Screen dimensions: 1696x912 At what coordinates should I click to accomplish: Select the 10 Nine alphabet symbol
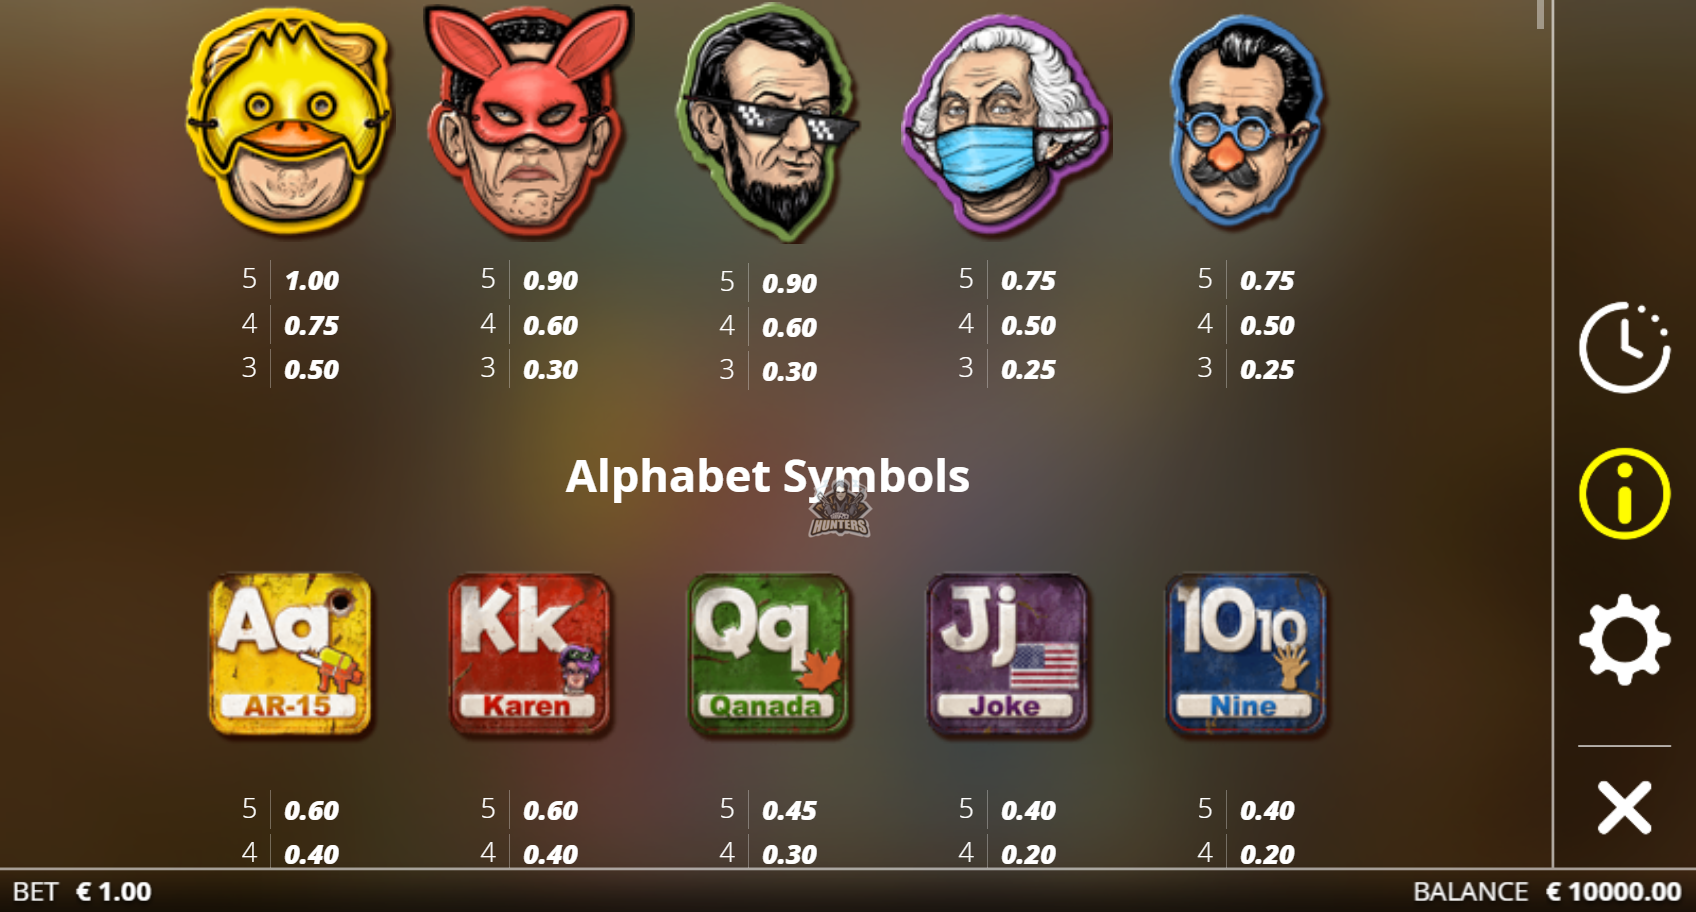[x=1246, y=654]
